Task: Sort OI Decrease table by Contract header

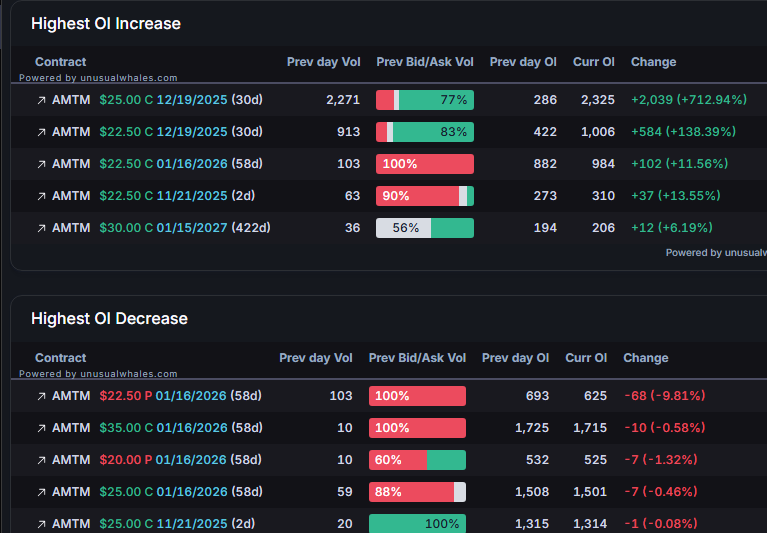Action: pyautogui.click(x=61, y=358)
